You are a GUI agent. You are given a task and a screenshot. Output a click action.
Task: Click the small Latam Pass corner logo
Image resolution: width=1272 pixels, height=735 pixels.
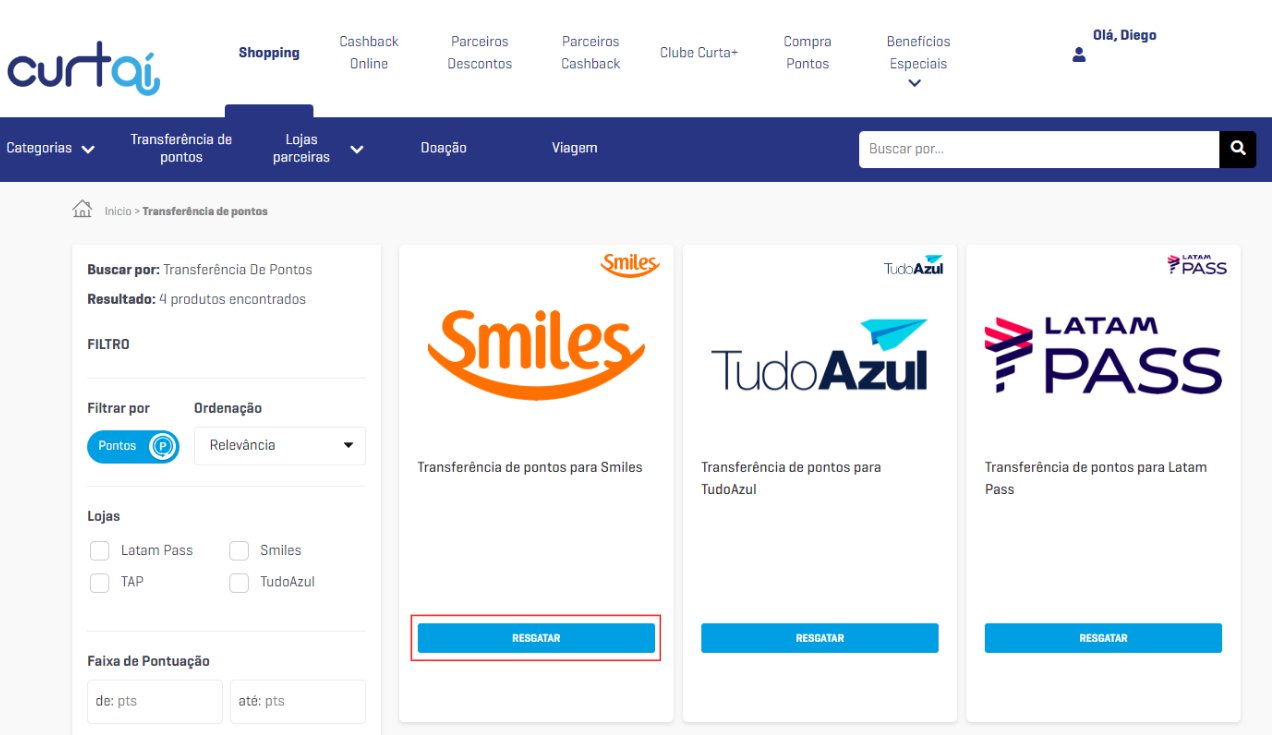point(1197,265)
